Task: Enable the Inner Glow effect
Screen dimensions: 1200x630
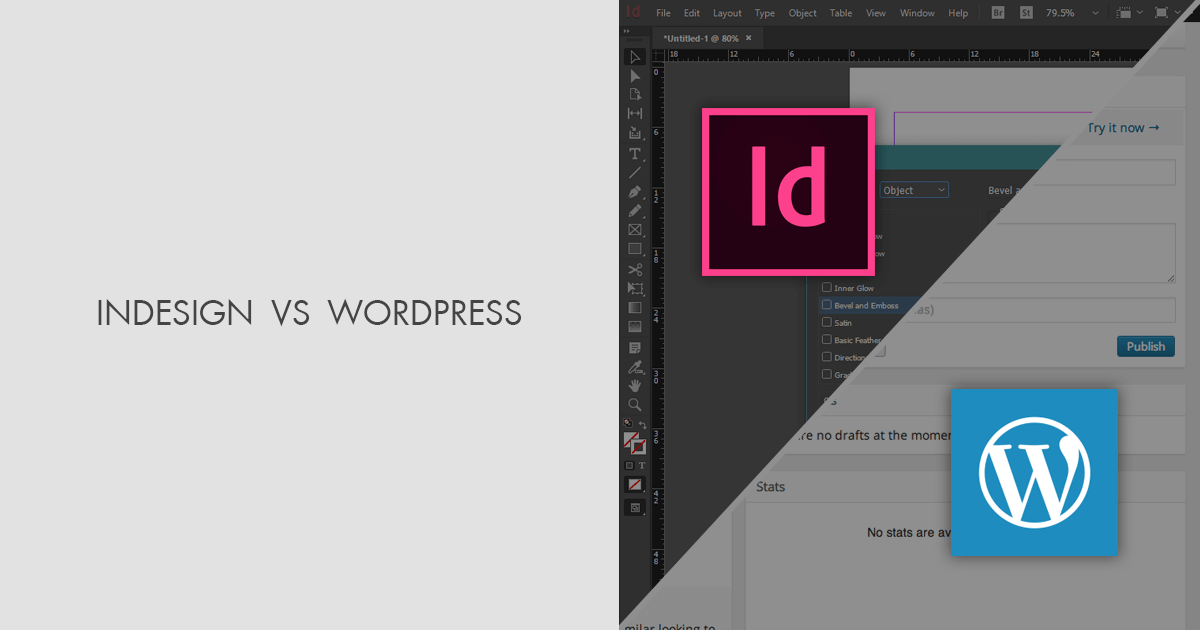Action: pos(828,287)
